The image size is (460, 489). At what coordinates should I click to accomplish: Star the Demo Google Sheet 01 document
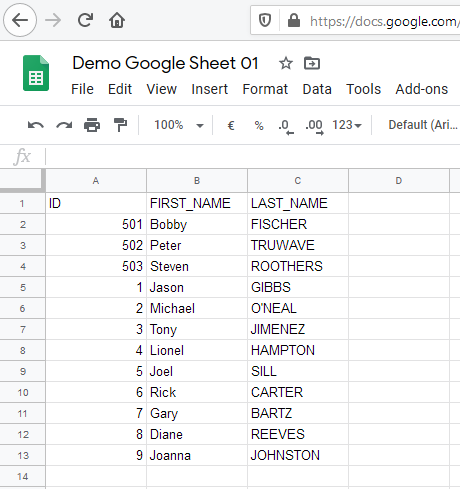(286, 63)
